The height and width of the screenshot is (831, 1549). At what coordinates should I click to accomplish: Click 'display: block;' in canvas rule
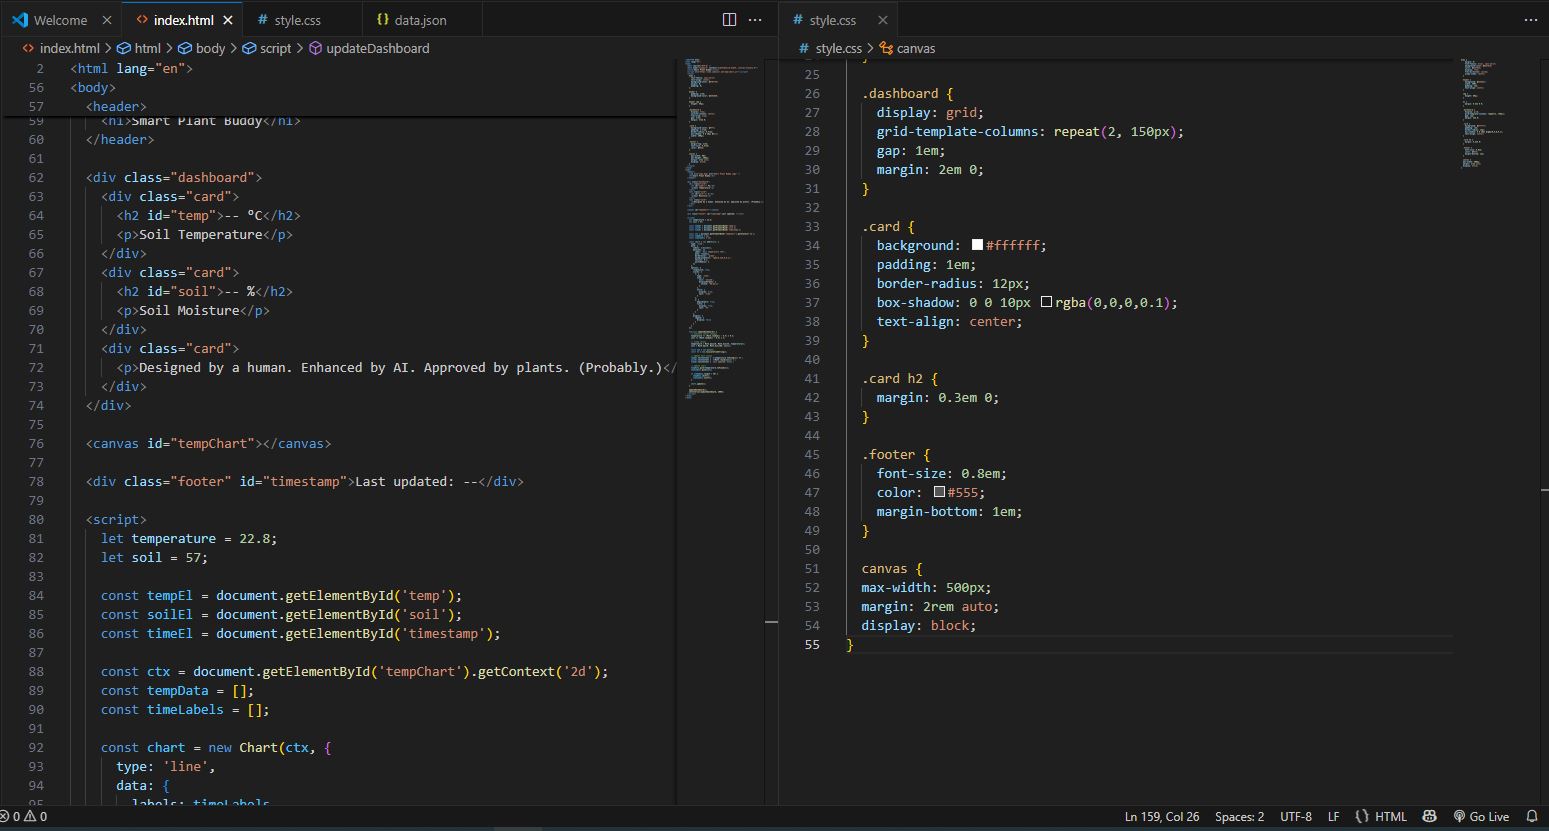[x=918, y=625]
